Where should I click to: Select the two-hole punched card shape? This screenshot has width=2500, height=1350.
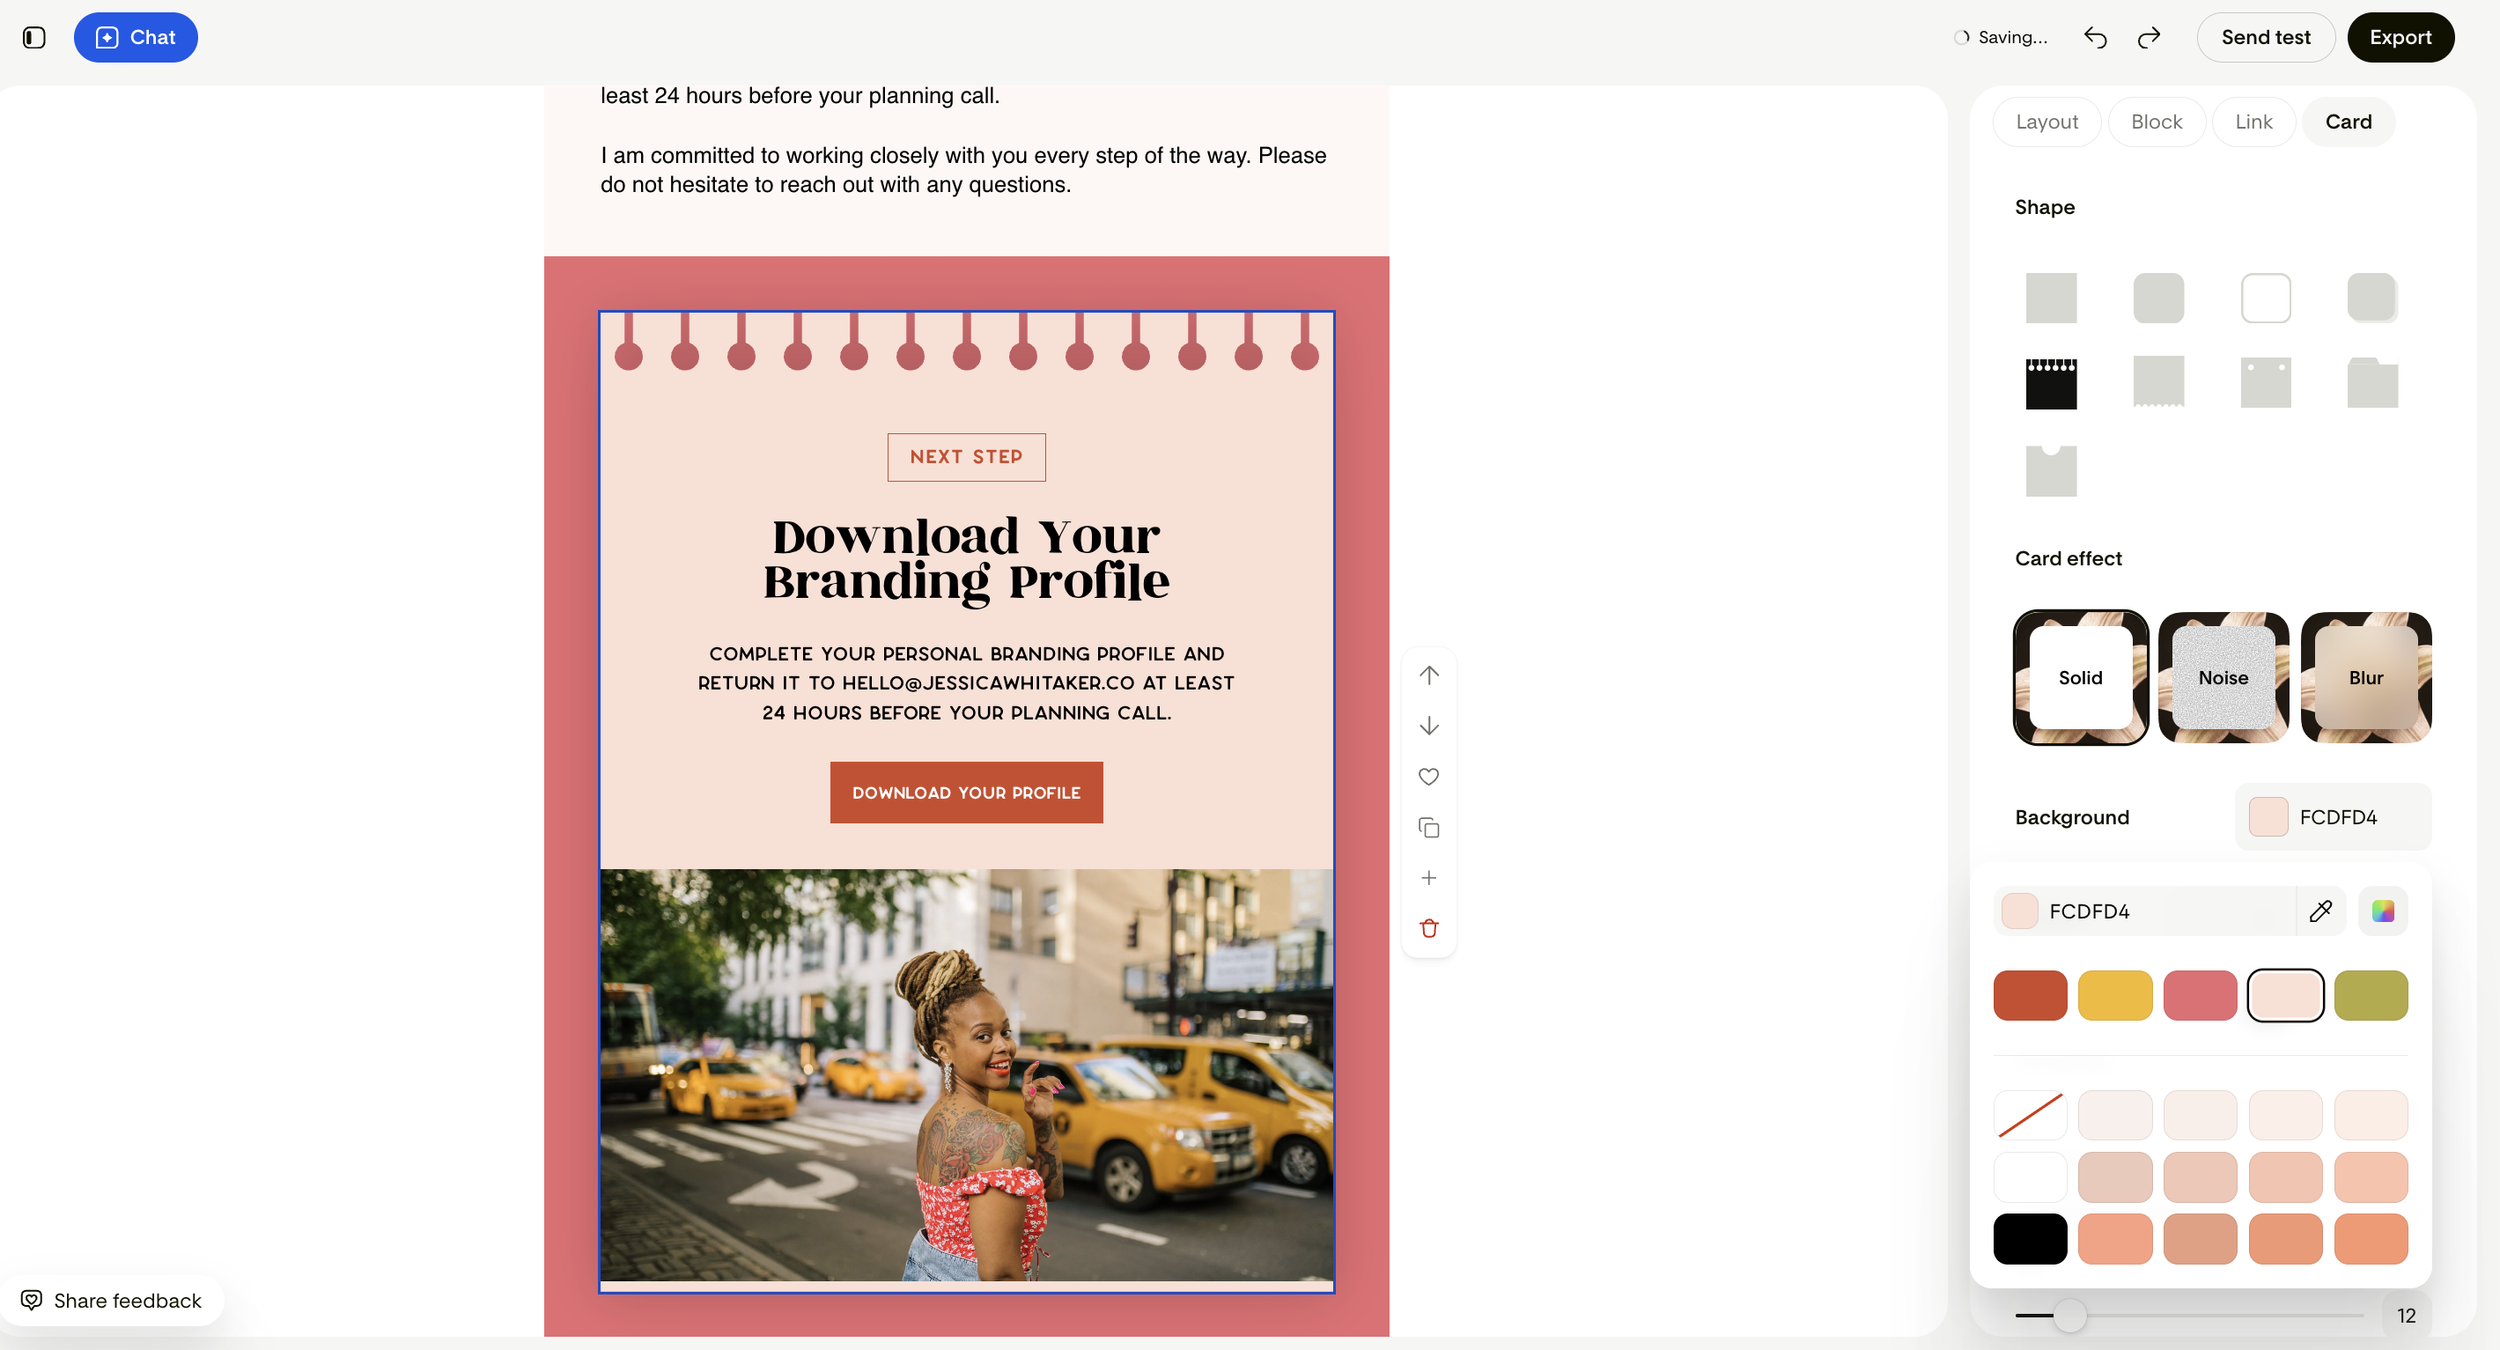(2265, 382)
